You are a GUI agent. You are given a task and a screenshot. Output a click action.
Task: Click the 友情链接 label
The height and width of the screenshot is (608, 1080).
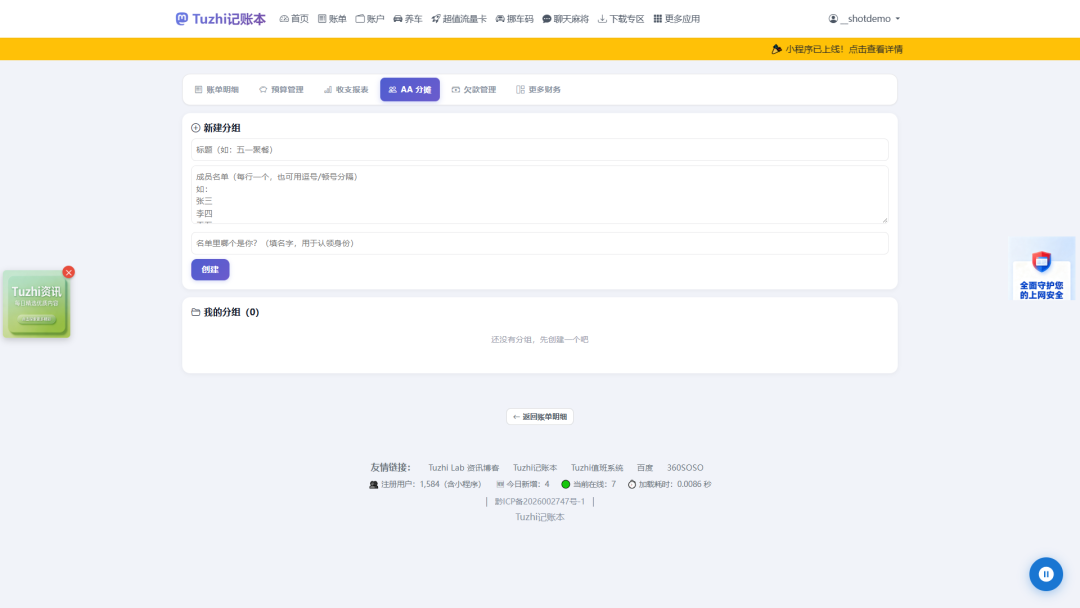click(x=390, y=468)
